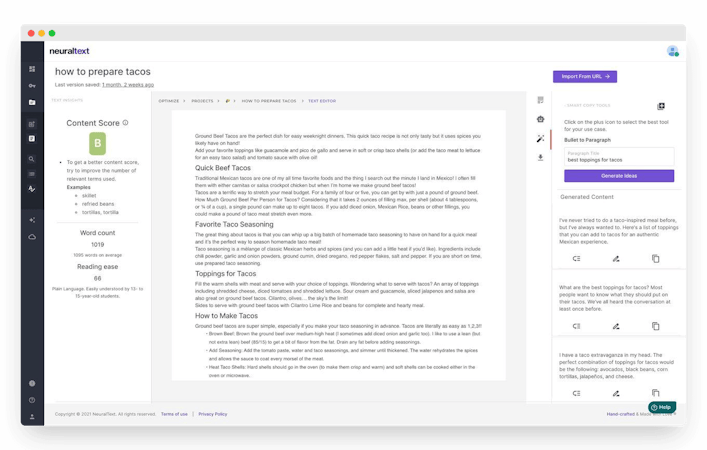Open the notes panel icon beside the editor
Image resolution: width=707 pixels, height=450 pixels.
click(540, 100)
